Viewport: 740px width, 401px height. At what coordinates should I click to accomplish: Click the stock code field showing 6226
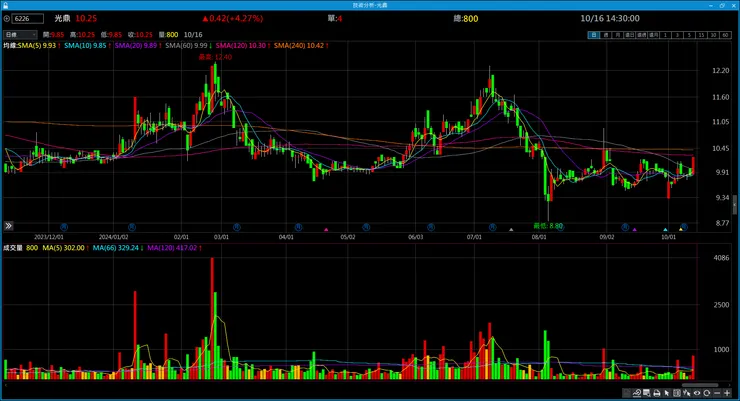point(28,19)
